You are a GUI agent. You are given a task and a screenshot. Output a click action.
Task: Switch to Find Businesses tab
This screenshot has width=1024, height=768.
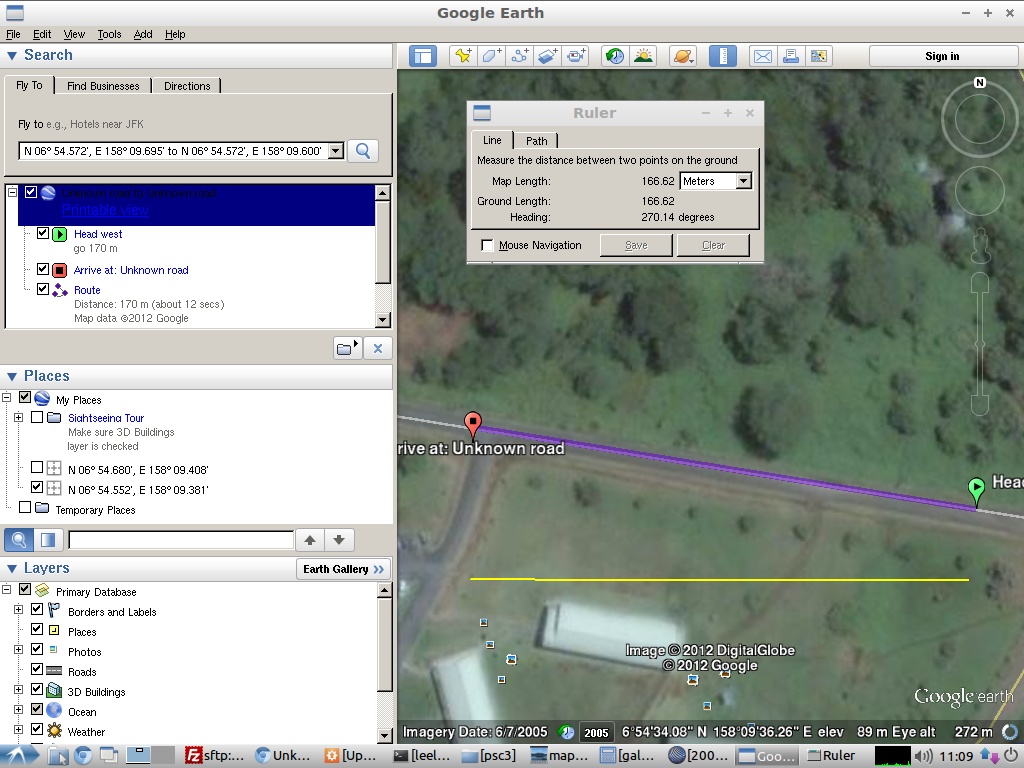103,86
